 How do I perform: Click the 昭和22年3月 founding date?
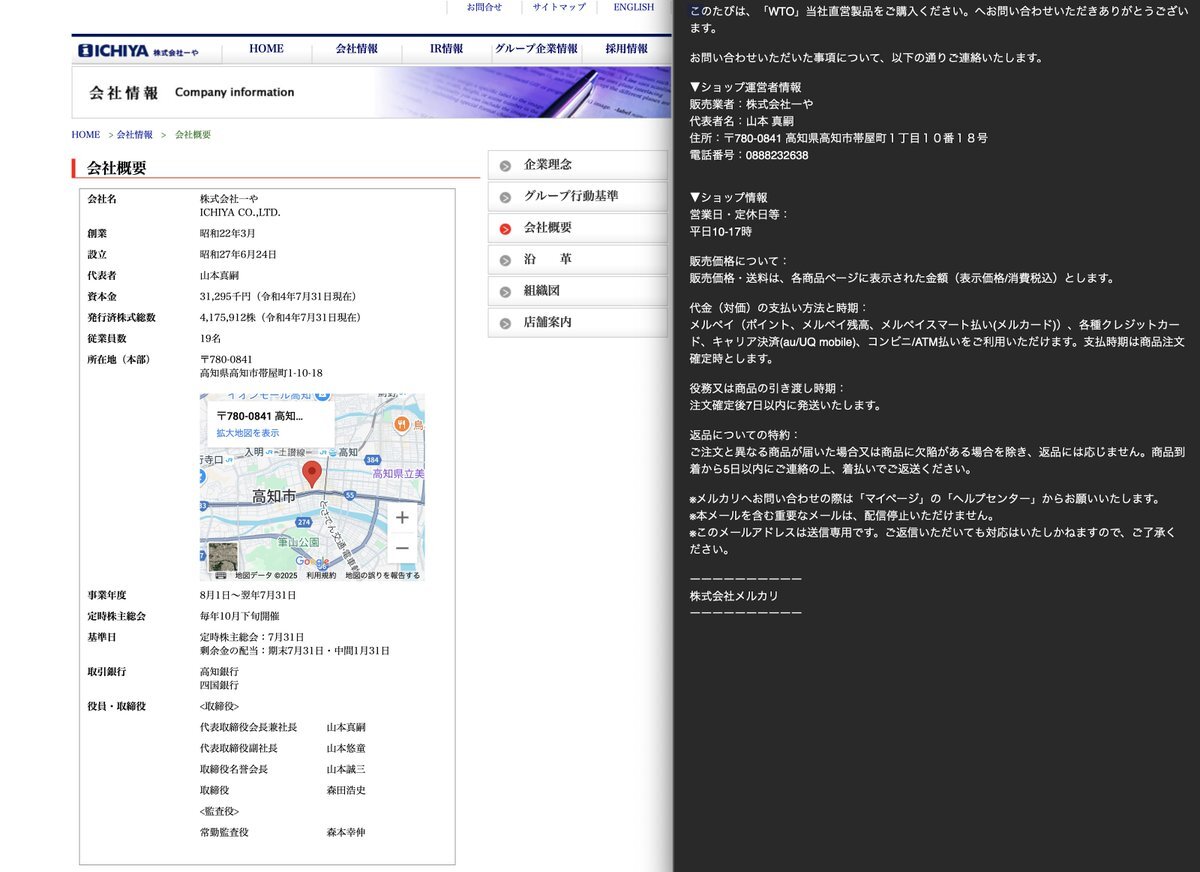pyautogui.click(x=230, y=233)
